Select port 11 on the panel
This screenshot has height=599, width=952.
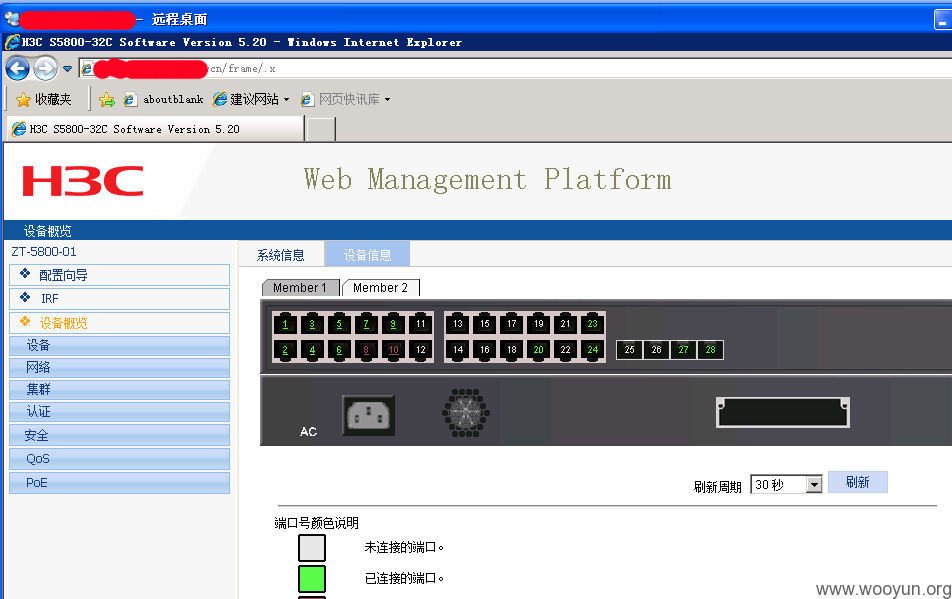click(421, 324)
